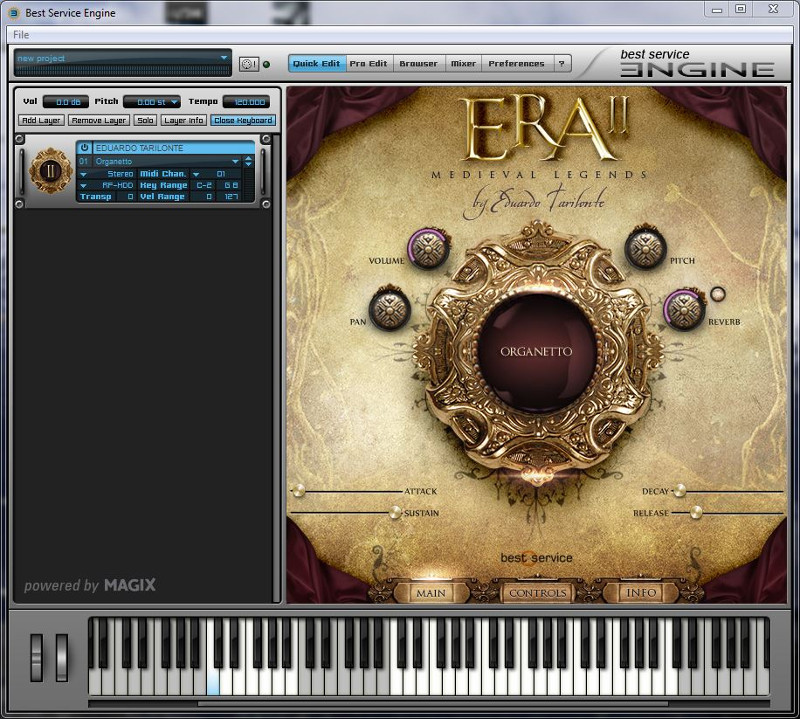Open the Preferences tab

coord(516,64)
